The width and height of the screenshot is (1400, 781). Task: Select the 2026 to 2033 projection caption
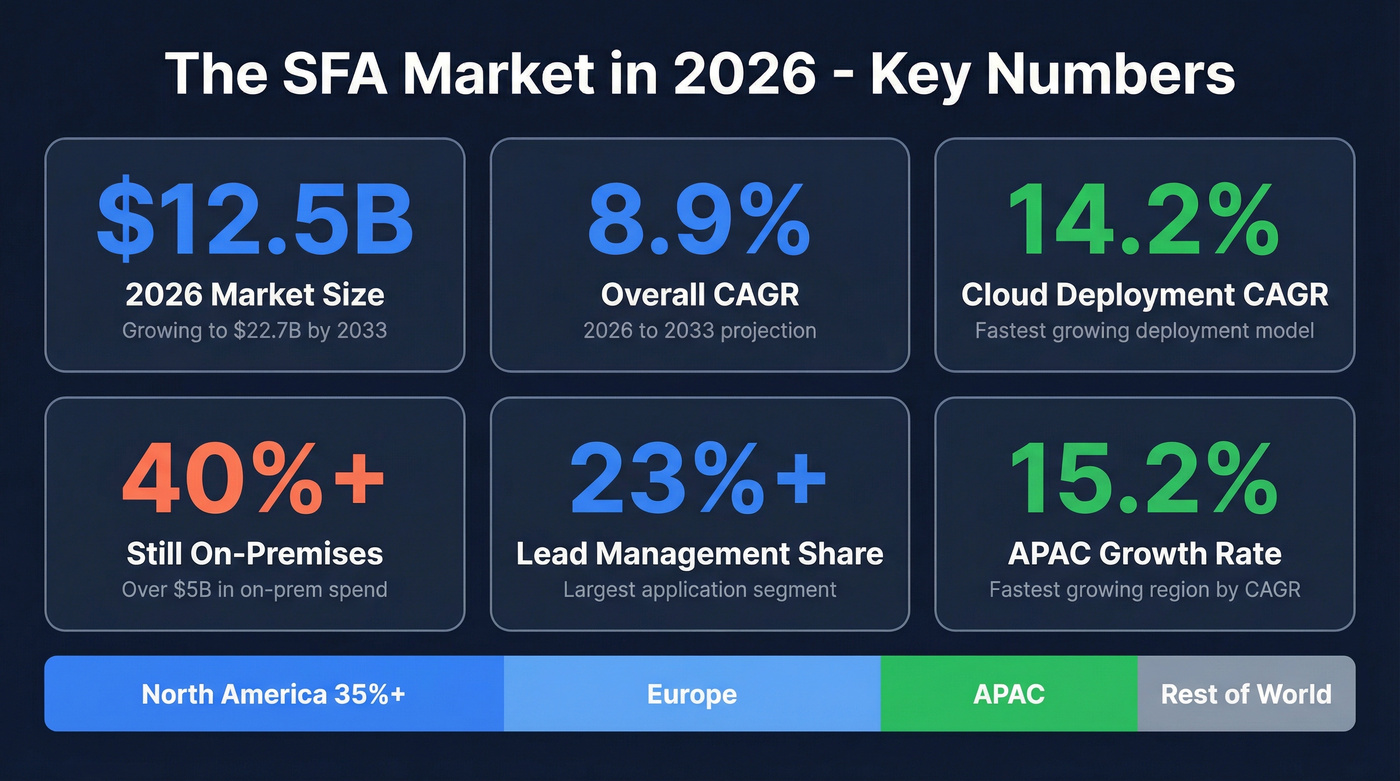point(699,331)
